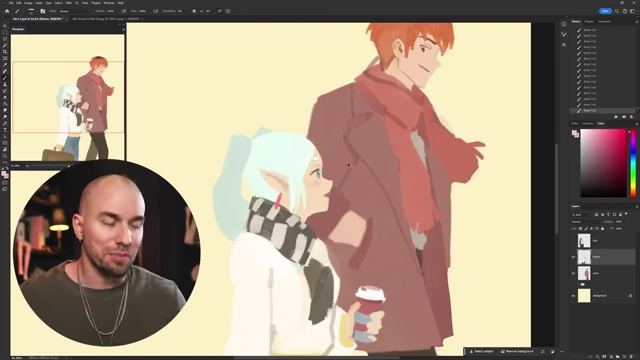Click the foreground color swatch in the toolbox

pyautogui.click(x=4, y=174)
